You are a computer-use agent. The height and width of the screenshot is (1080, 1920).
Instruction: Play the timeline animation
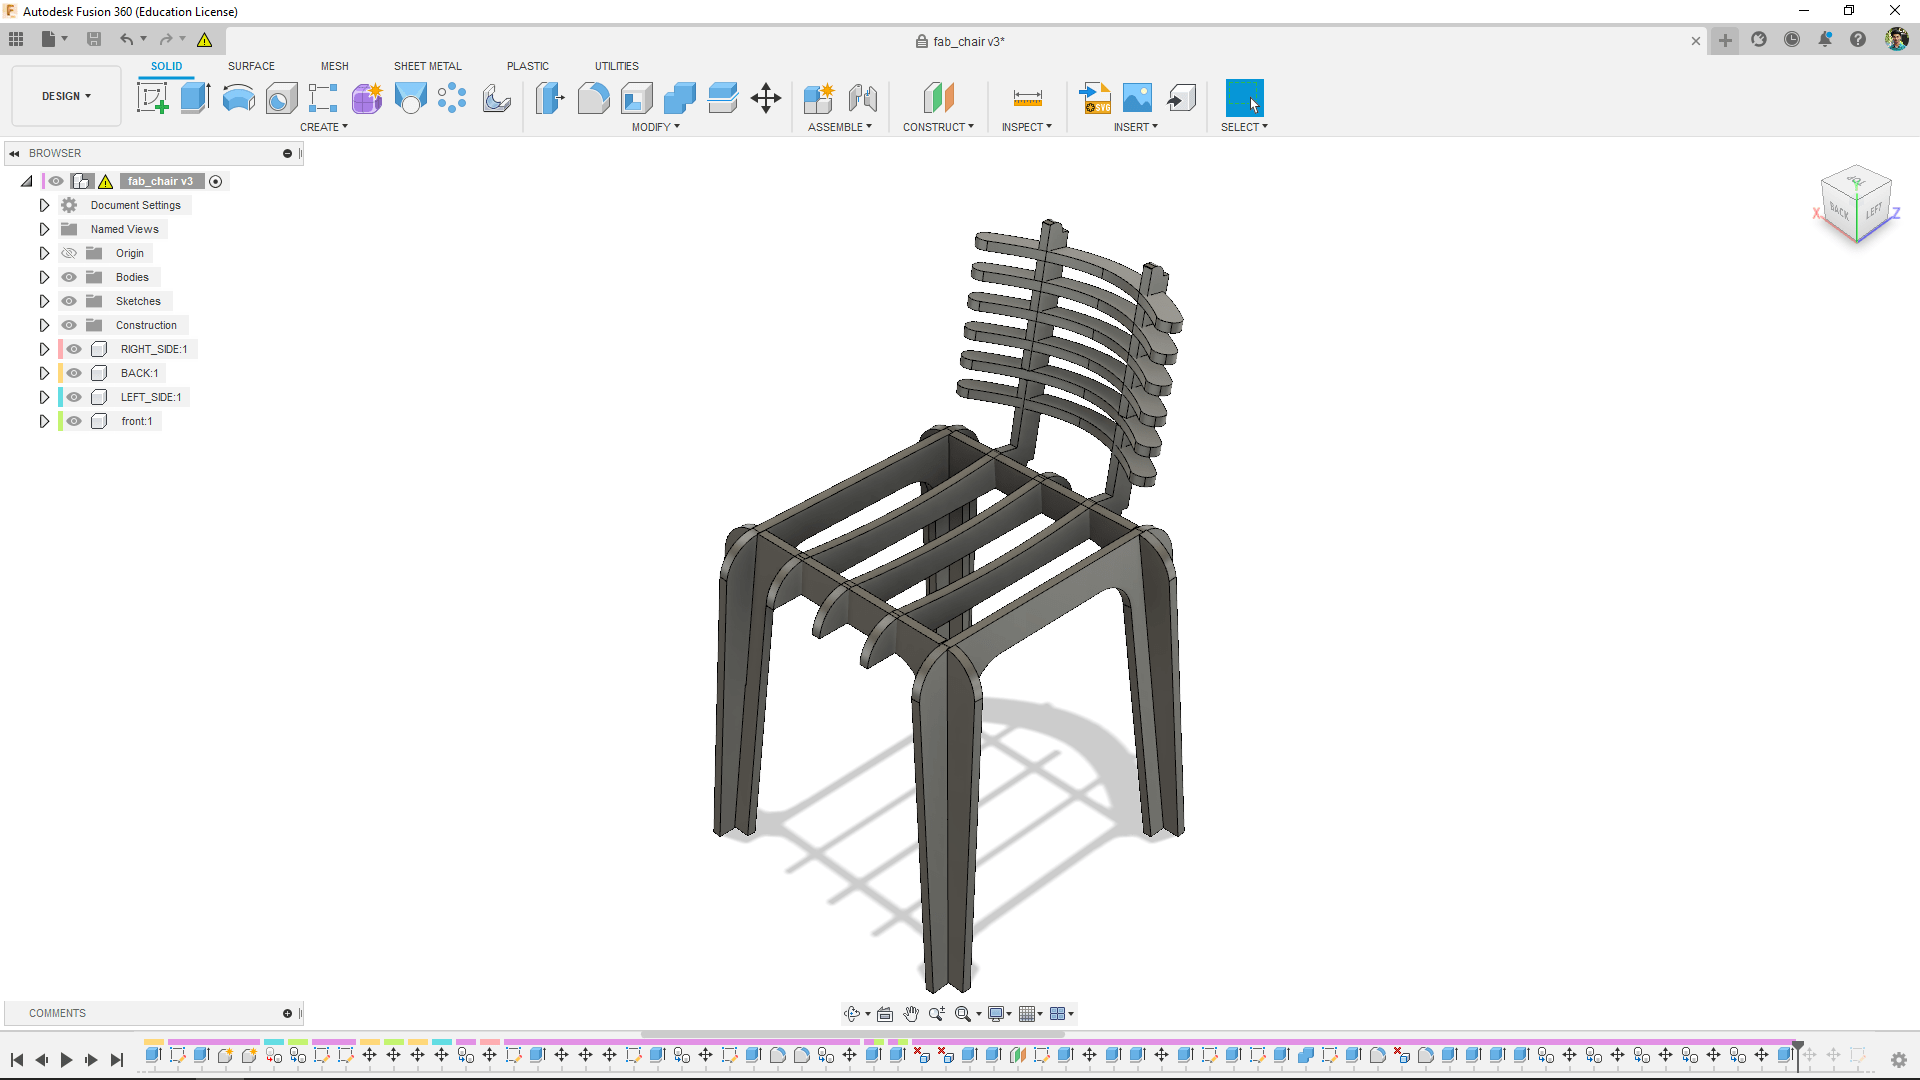[x=66, y=1060]
